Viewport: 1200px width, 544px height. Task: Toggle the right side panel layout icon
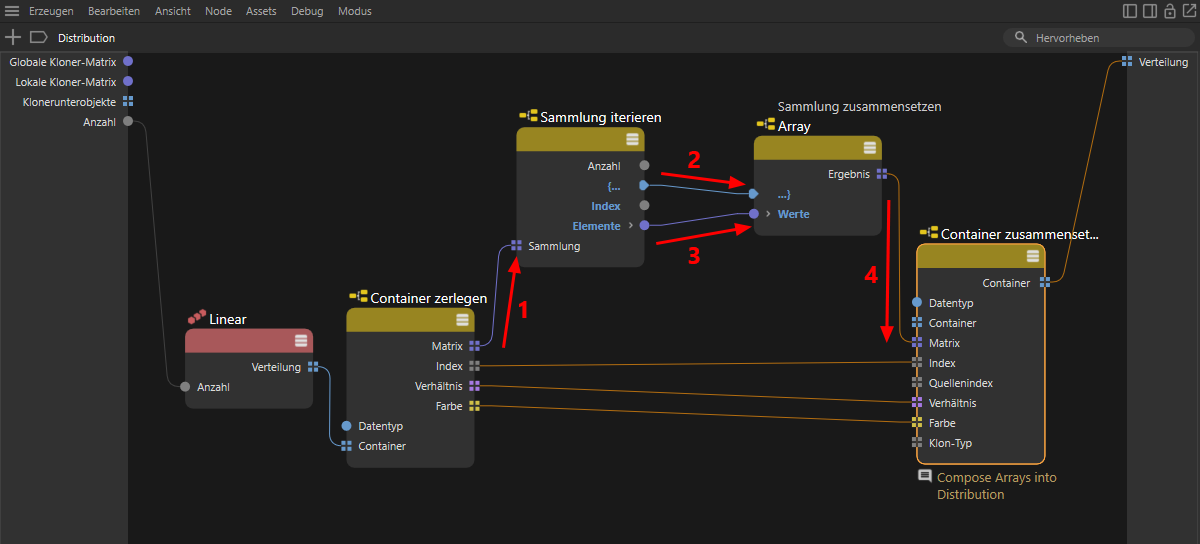[x=1150, y=11]
